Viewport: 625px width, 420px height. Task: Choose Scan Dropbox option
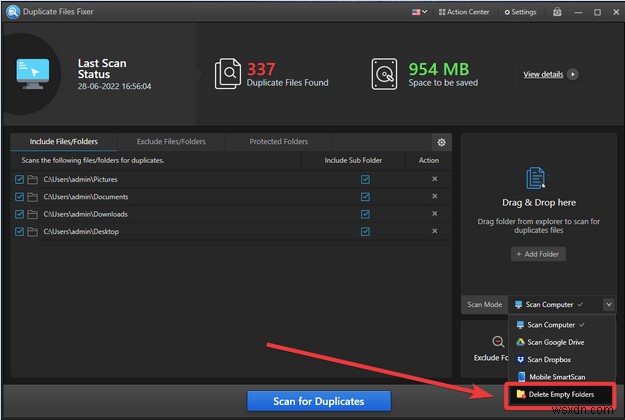pos(562,359)
